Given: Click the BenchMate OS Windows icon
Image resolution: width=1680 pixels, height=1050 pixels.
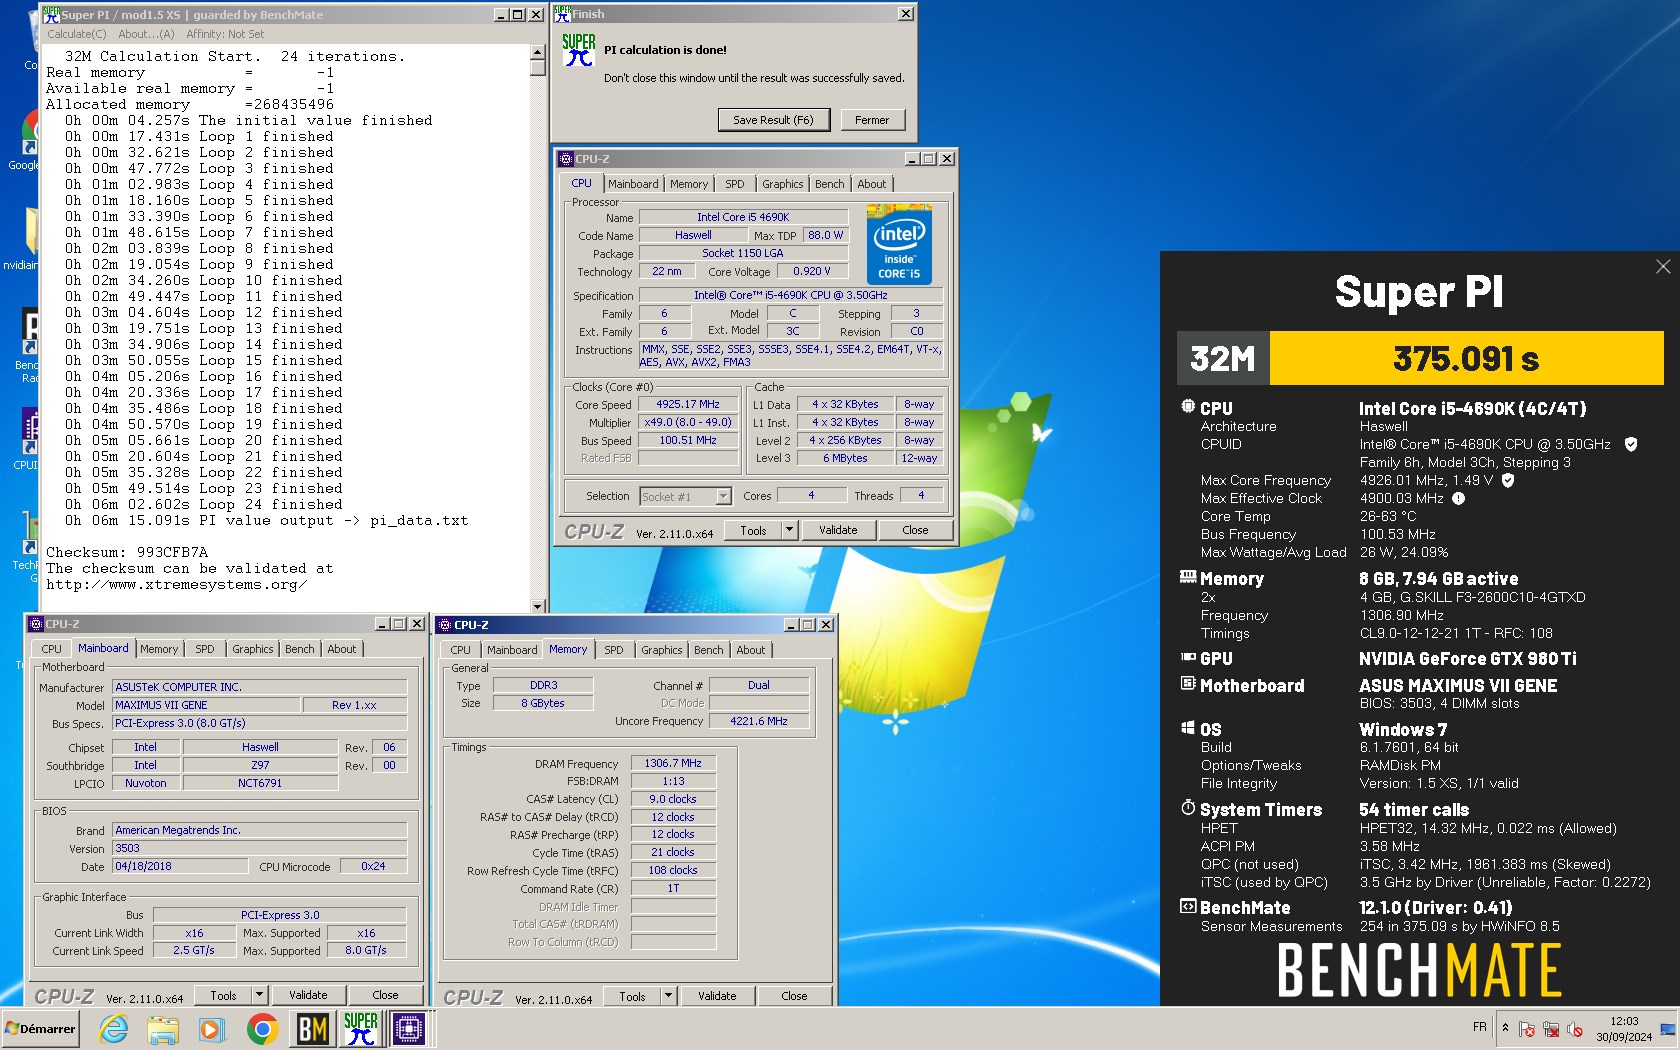Looking at the screenshot, I should [1188, 728].
